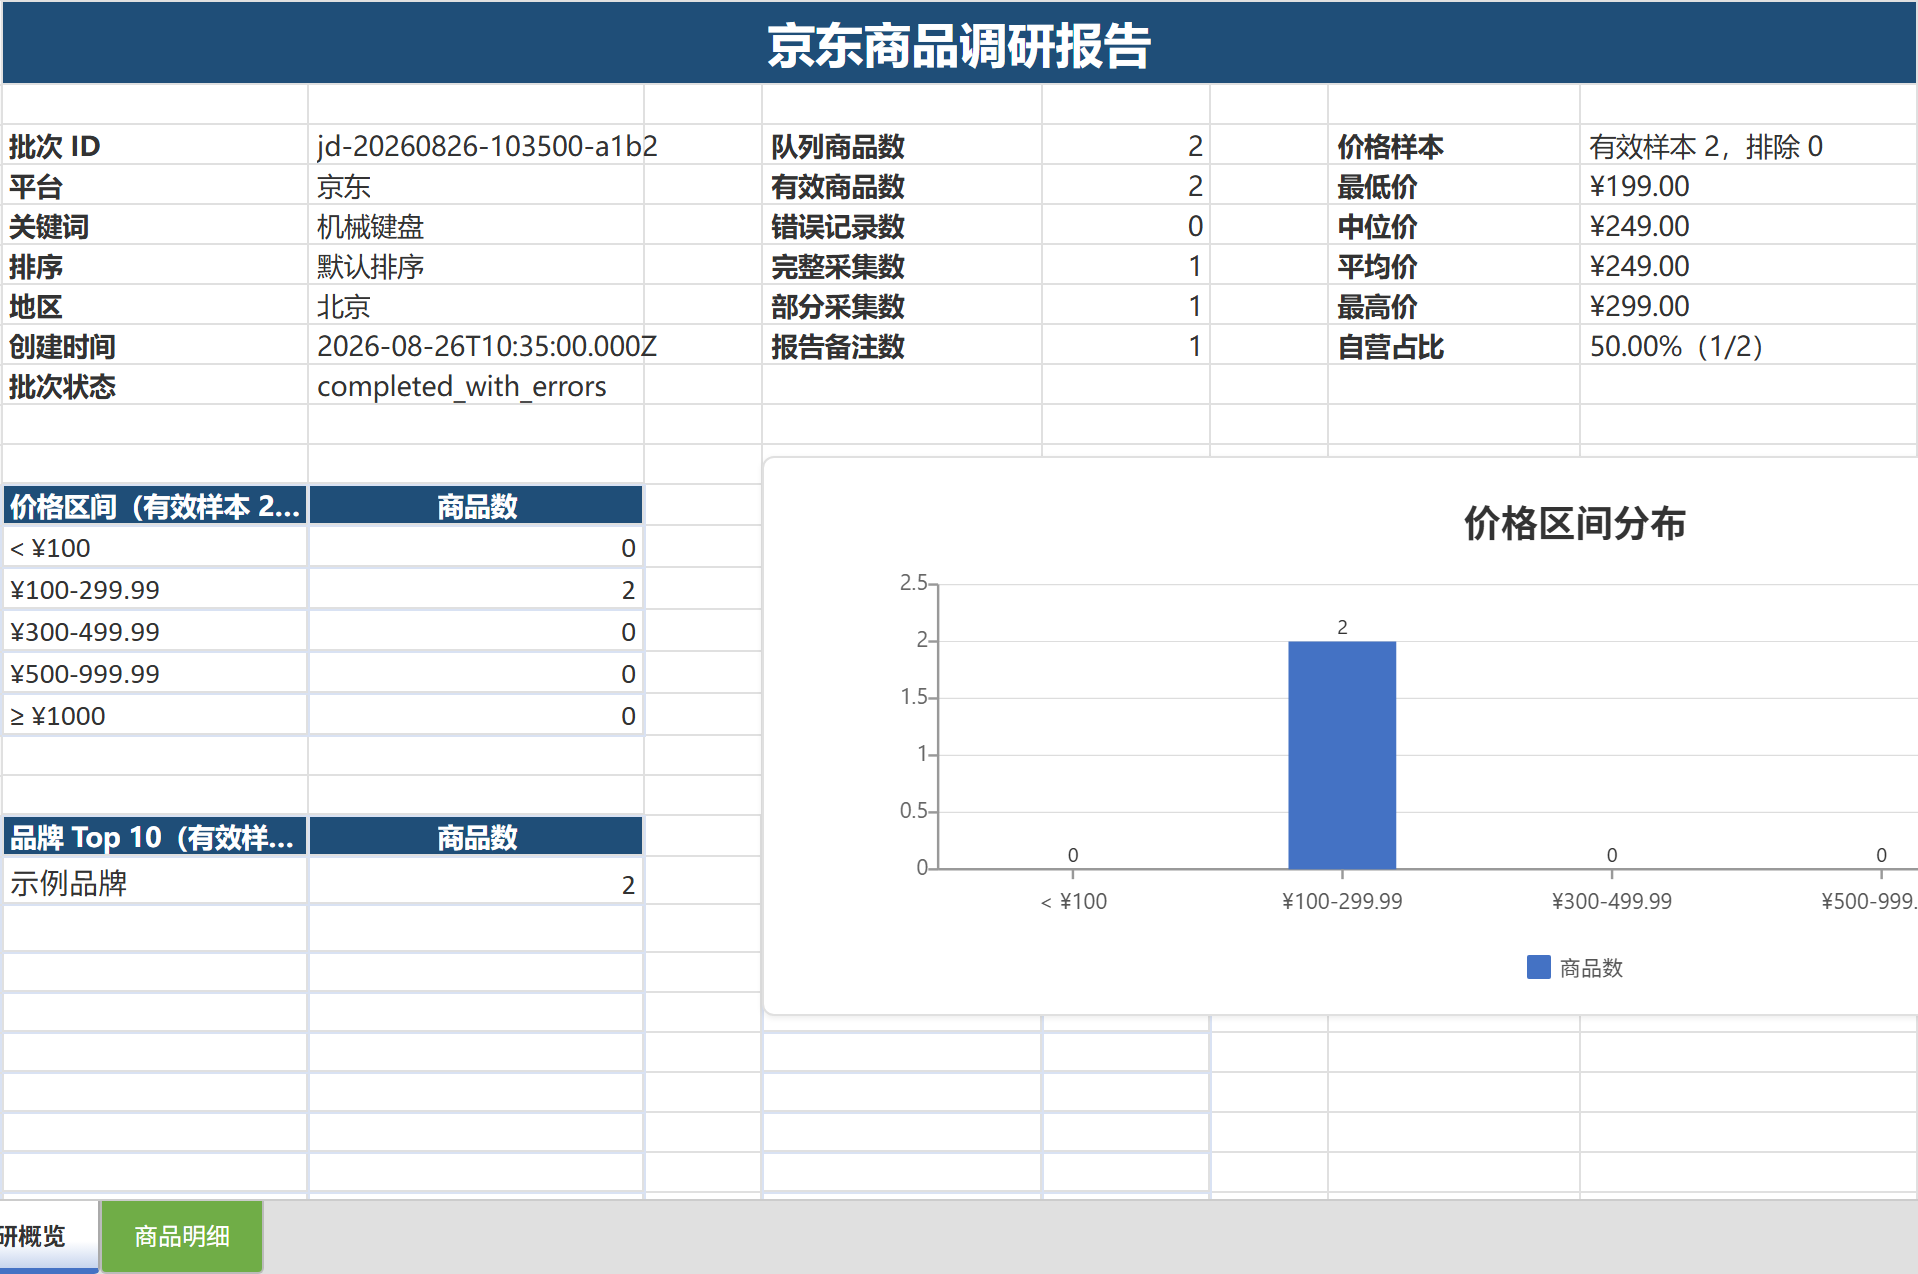Click the 自营占比 label cell

[1454, 346]
